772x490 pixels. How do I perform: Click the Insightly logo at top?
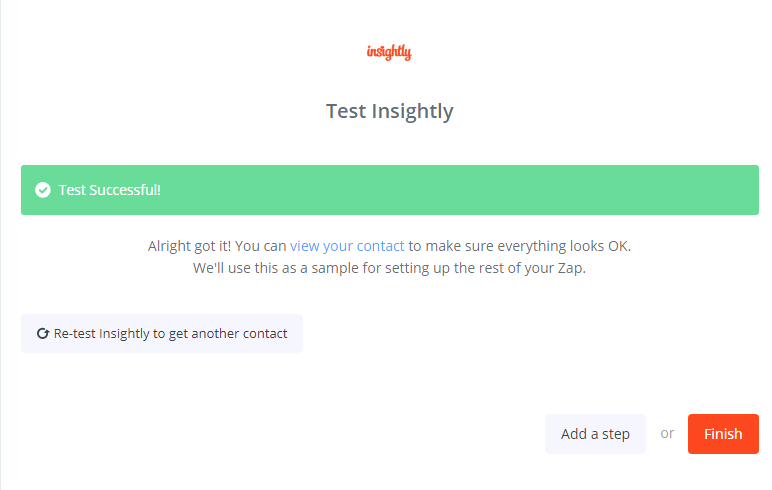coord(389,53)
